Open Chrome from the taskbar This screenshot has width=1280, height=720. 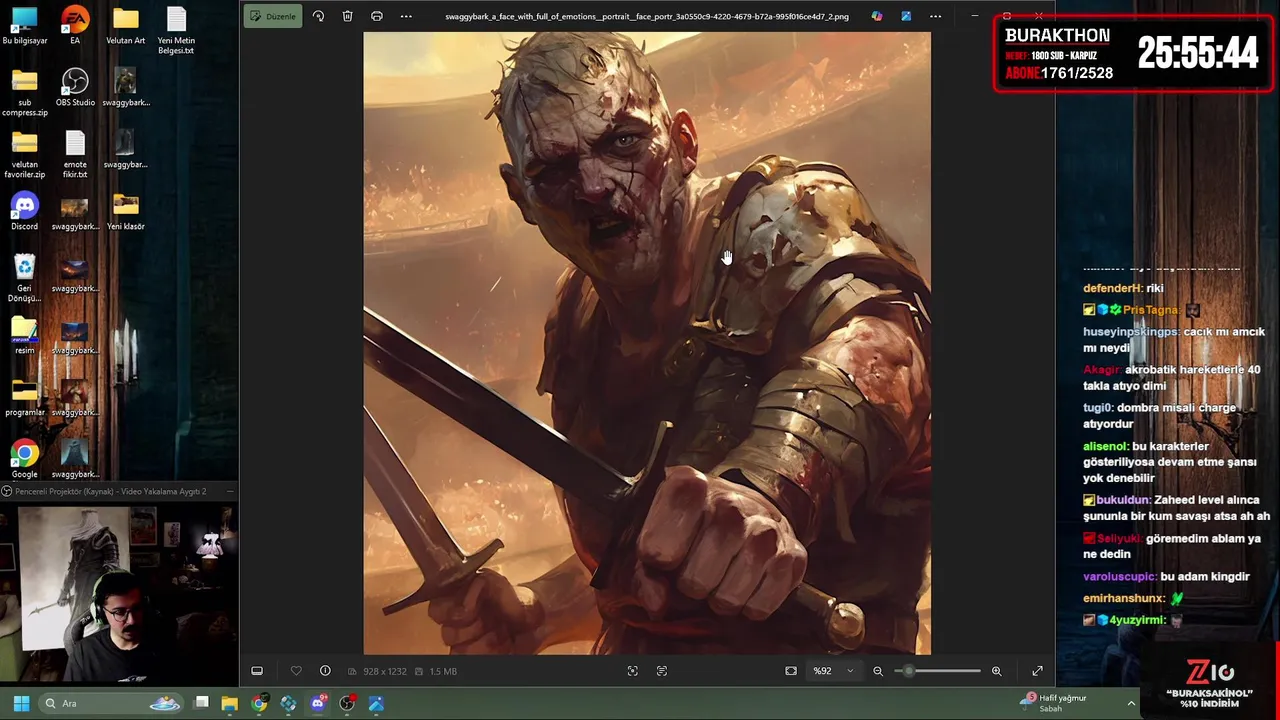(259, 703)
